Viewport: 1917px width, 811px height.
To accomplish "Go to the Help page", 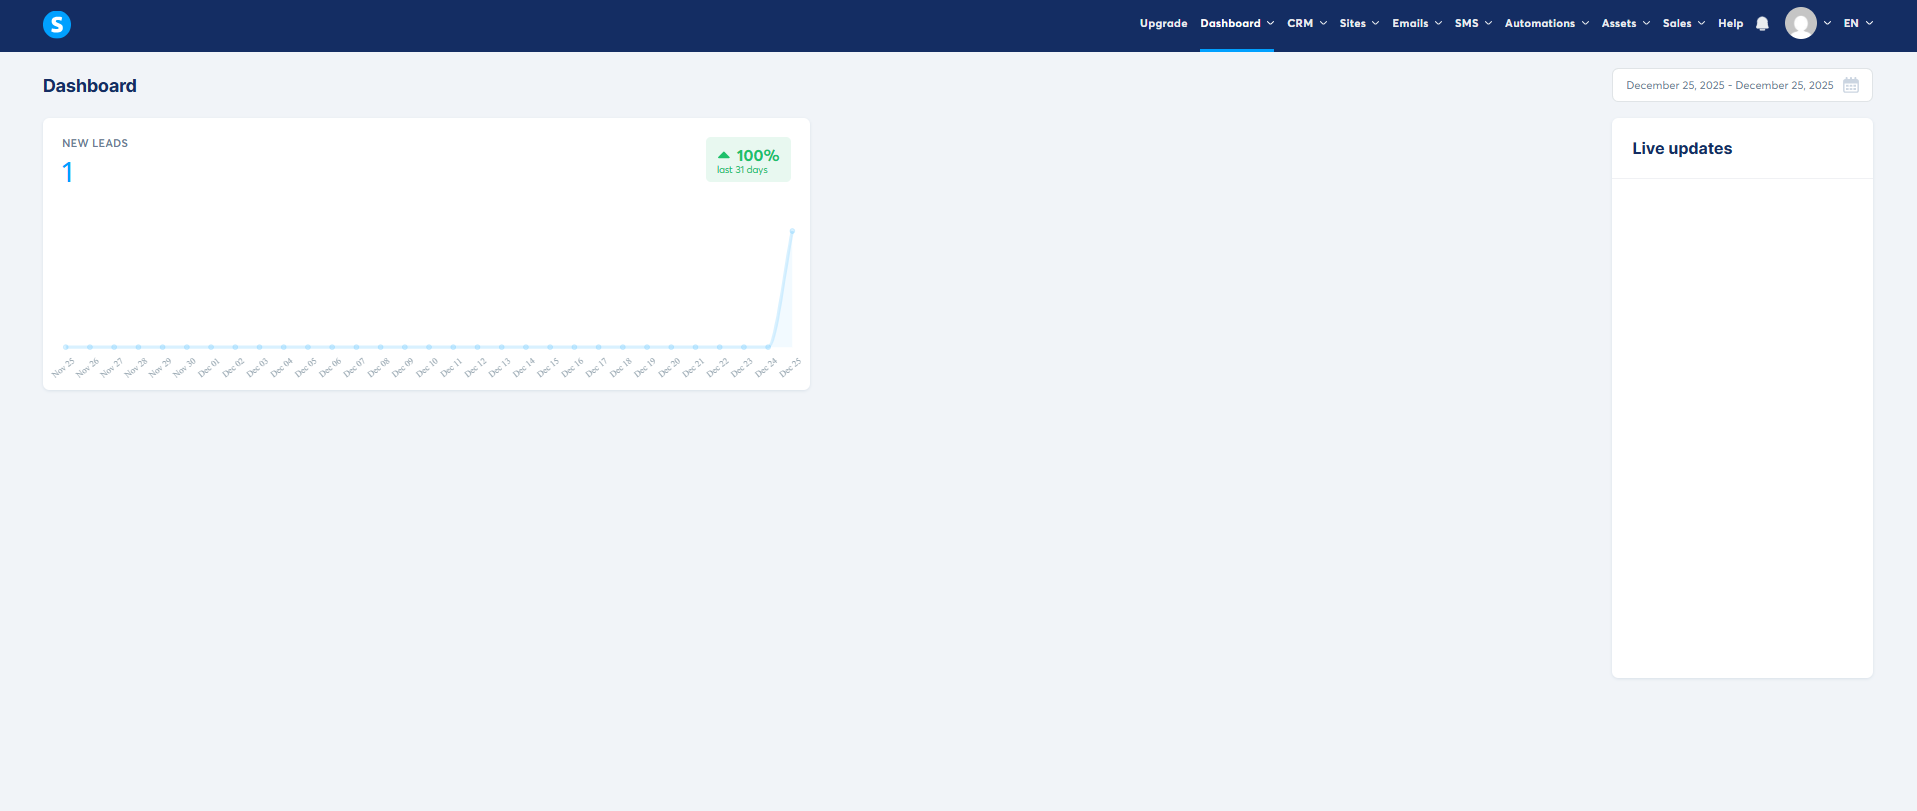I will [x=1730, y=23].
